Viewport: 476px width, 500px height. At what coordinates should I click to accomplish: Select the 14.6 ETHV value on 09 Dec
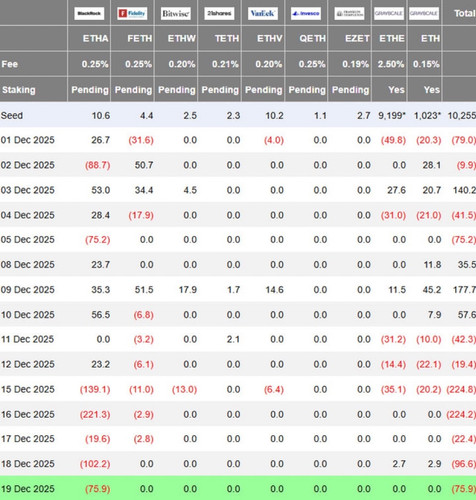[274, 290]
